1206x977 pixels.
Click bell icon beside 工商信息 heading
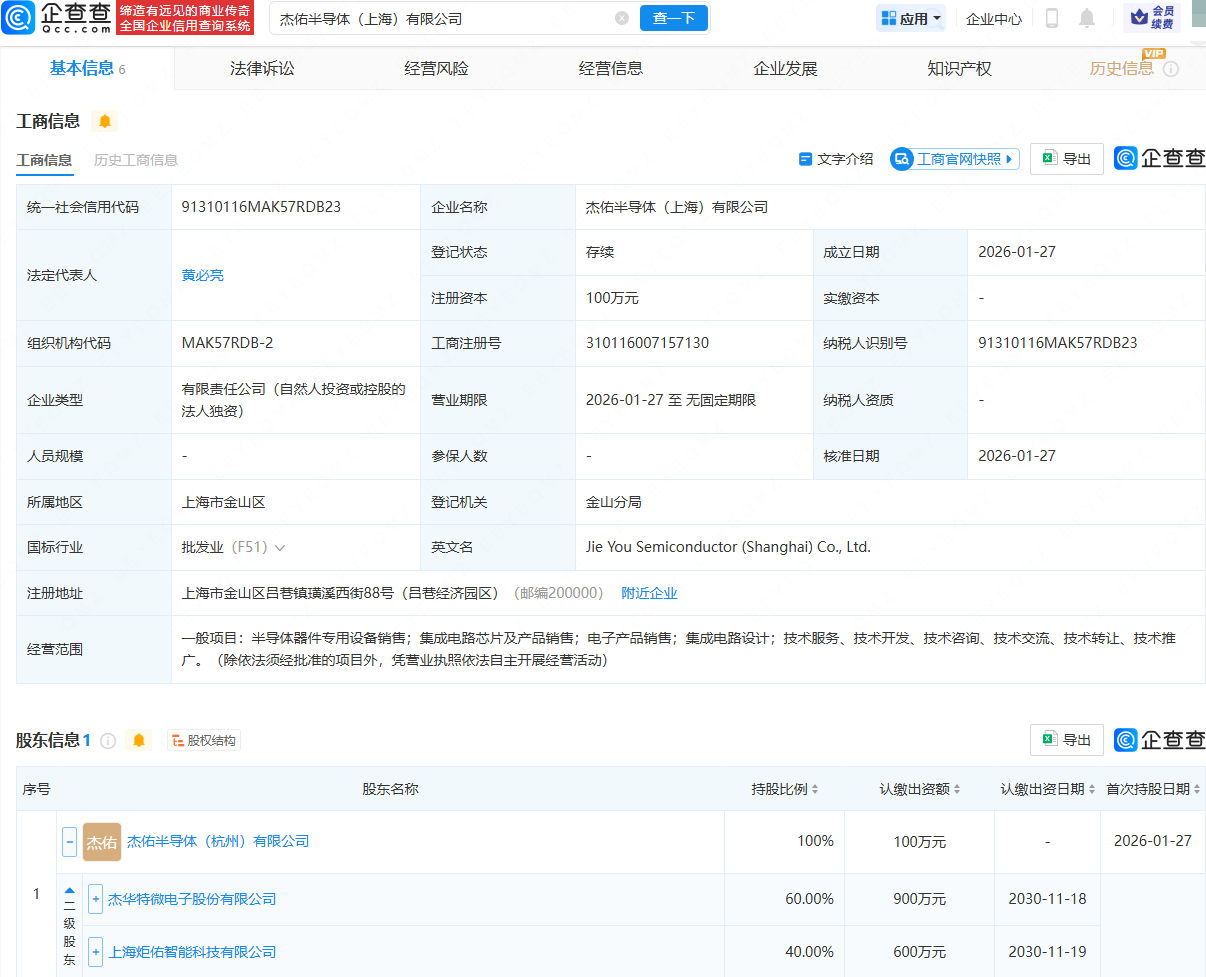click(105, 122)
